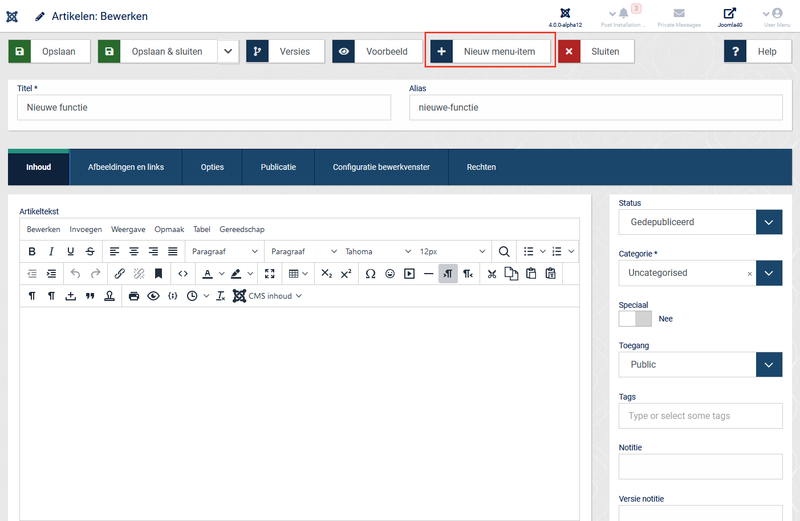This screenshot has width=800, height=521.
Task: Click the emoticon smiley icon
Action: click(x=390, y=273)
